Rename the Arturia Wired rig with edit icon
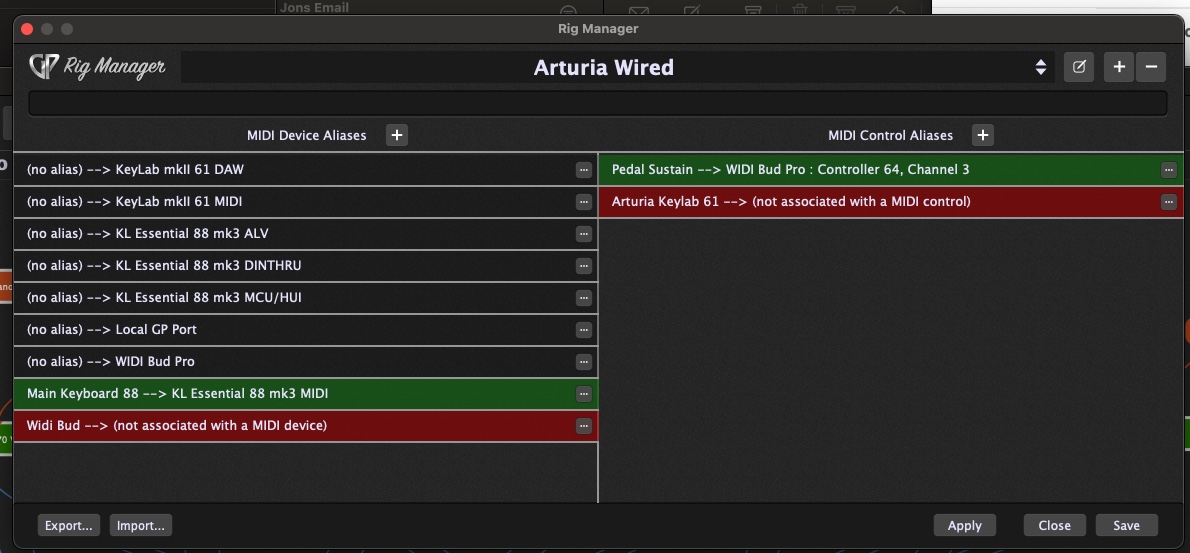This screenshot has height=553, width=1190. [1078, 67]
